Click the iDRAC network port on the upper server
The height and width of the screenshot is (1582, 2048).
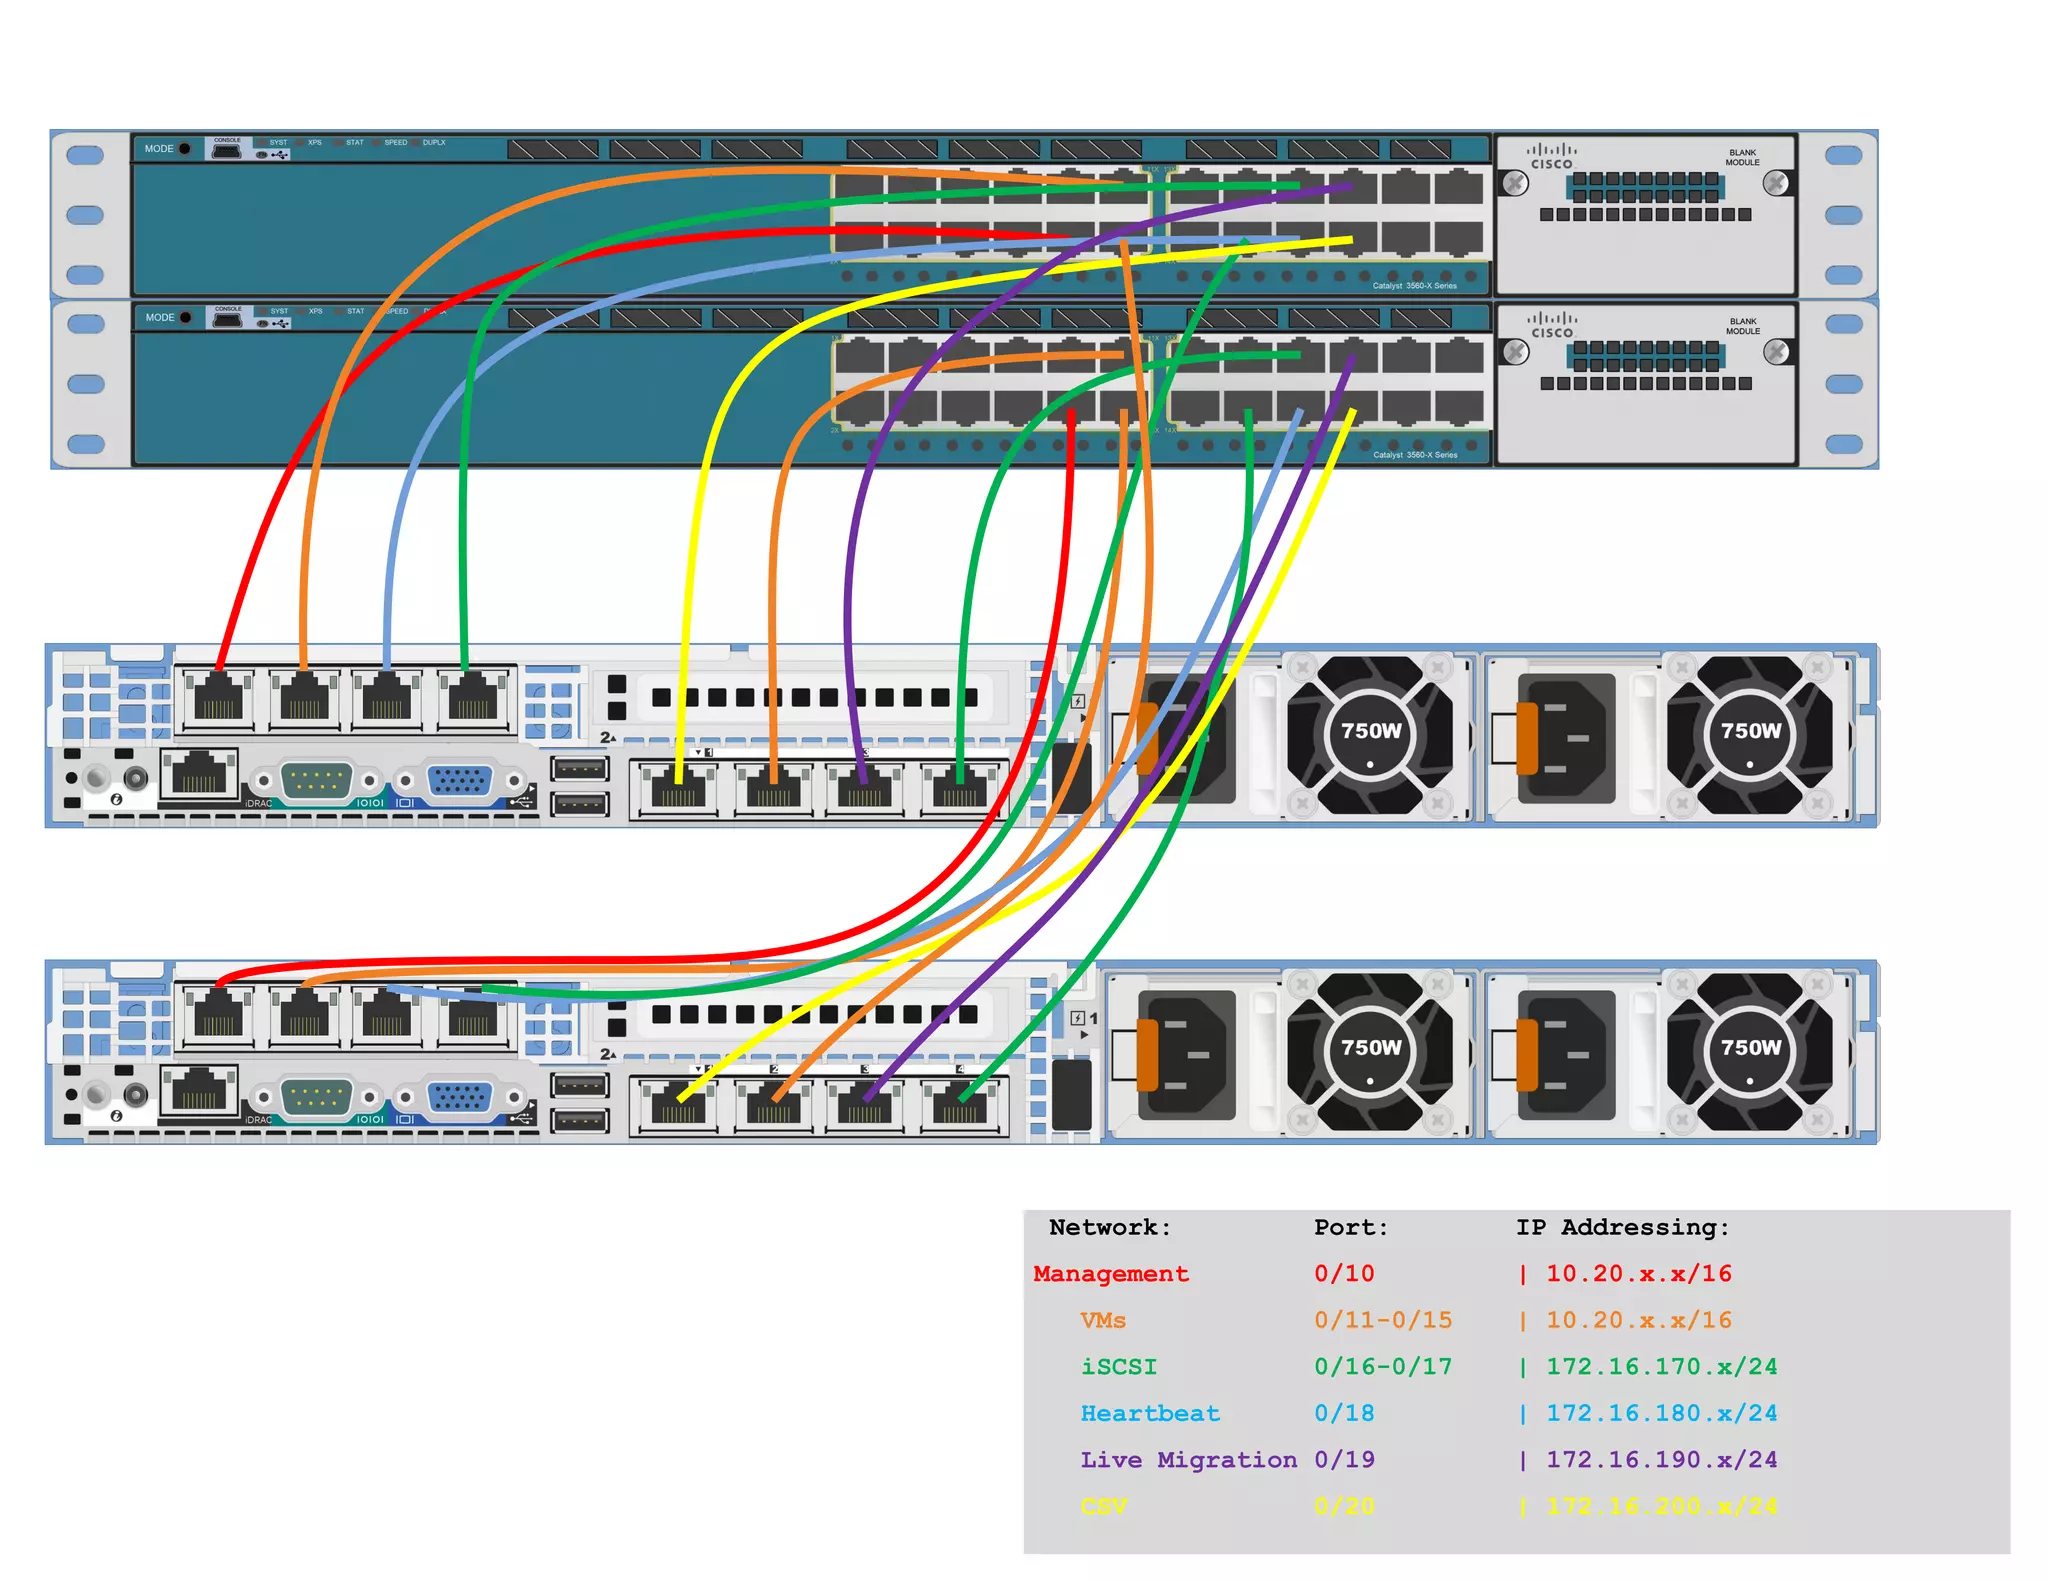click(199, 773)
